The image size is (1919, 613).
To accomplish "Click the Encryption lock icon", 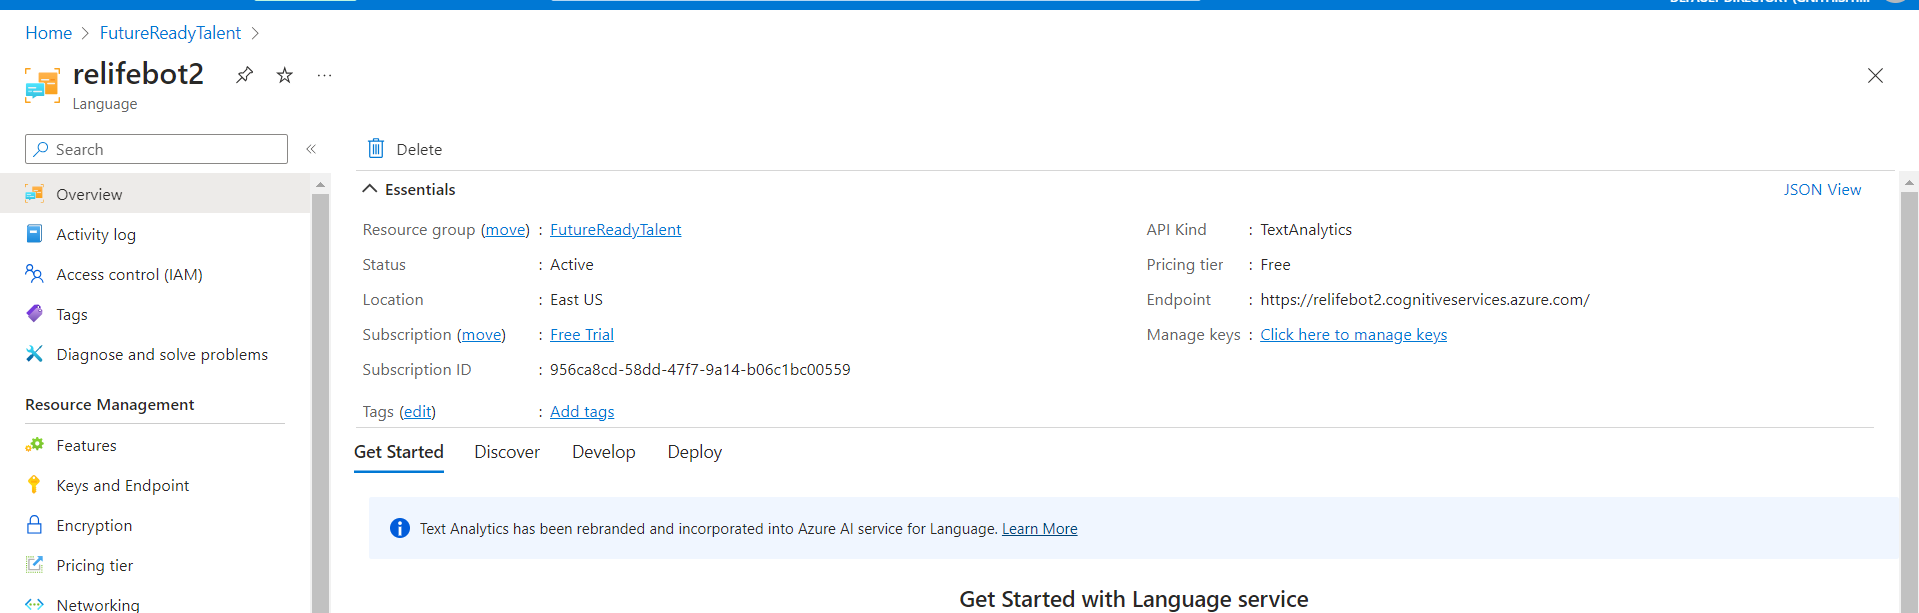I will coord(34,525).
